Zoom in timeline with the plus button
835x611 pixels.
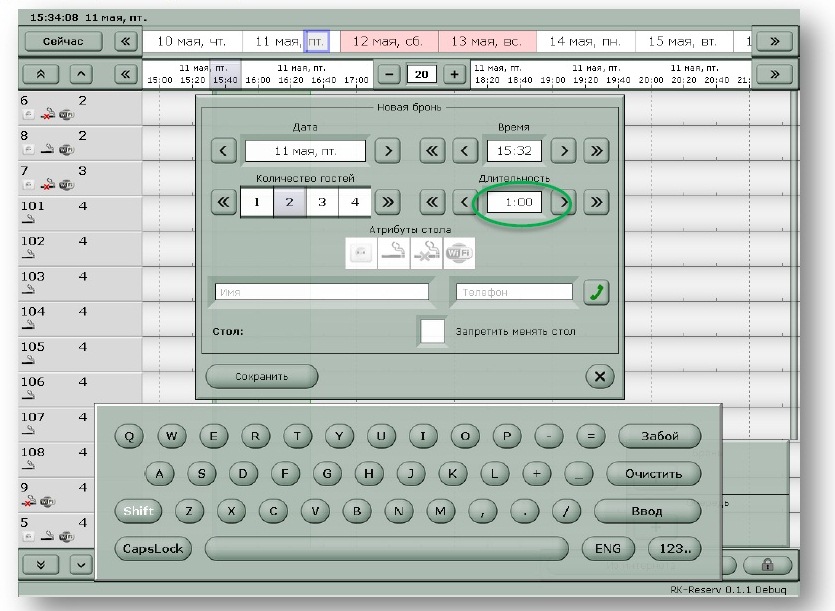tap(455, 74)
